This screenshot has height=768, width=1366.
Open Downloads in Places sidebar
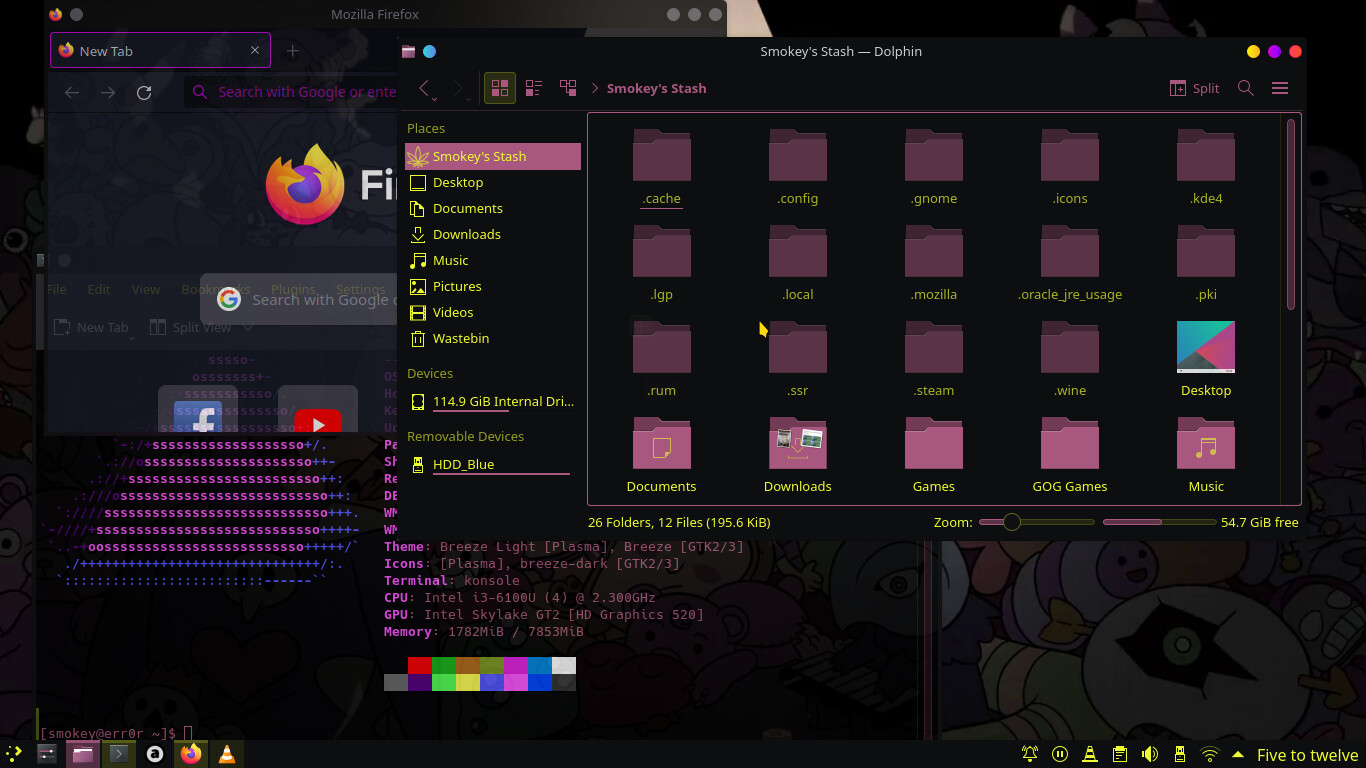point(492,234)
